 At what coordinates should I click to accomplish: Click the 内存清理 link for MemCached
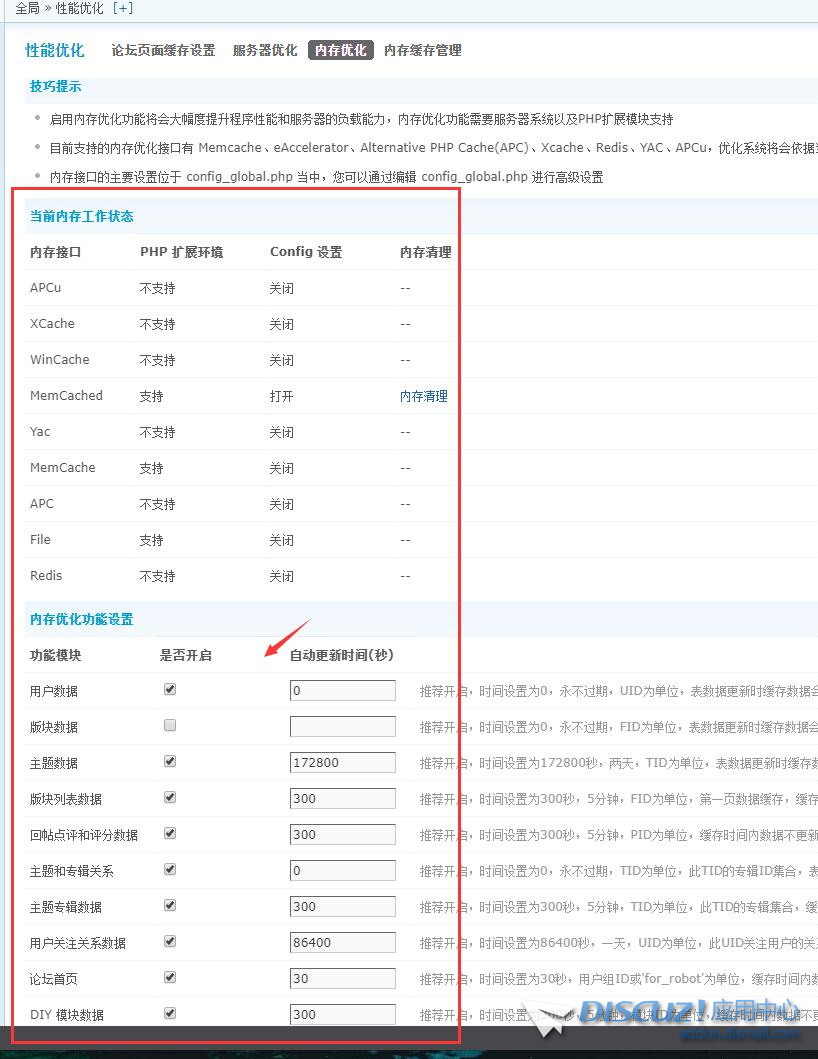coord(424,396)
